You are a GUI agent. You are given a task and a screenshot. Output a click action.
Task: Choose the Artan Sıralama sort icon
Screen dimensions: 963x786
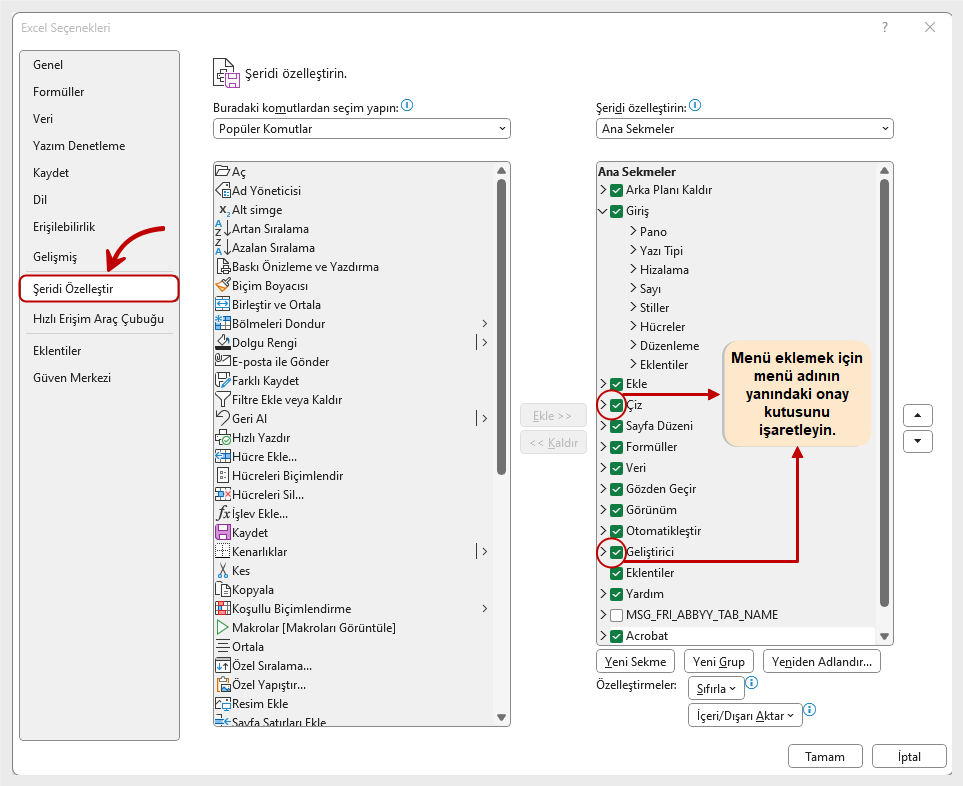222,228
